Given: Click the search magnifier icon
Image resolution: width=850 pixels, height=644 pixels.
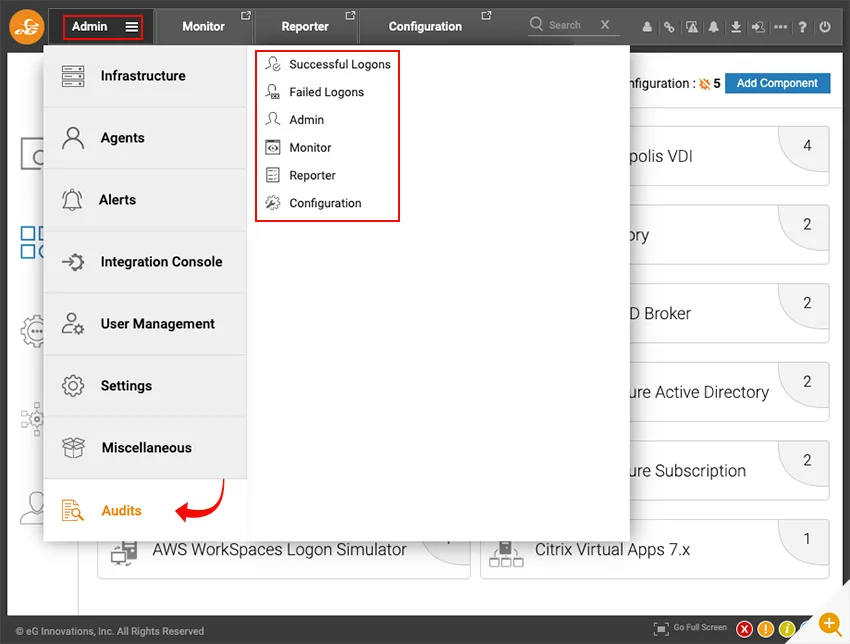Looking at the screenshot, I should coord(536,24).
